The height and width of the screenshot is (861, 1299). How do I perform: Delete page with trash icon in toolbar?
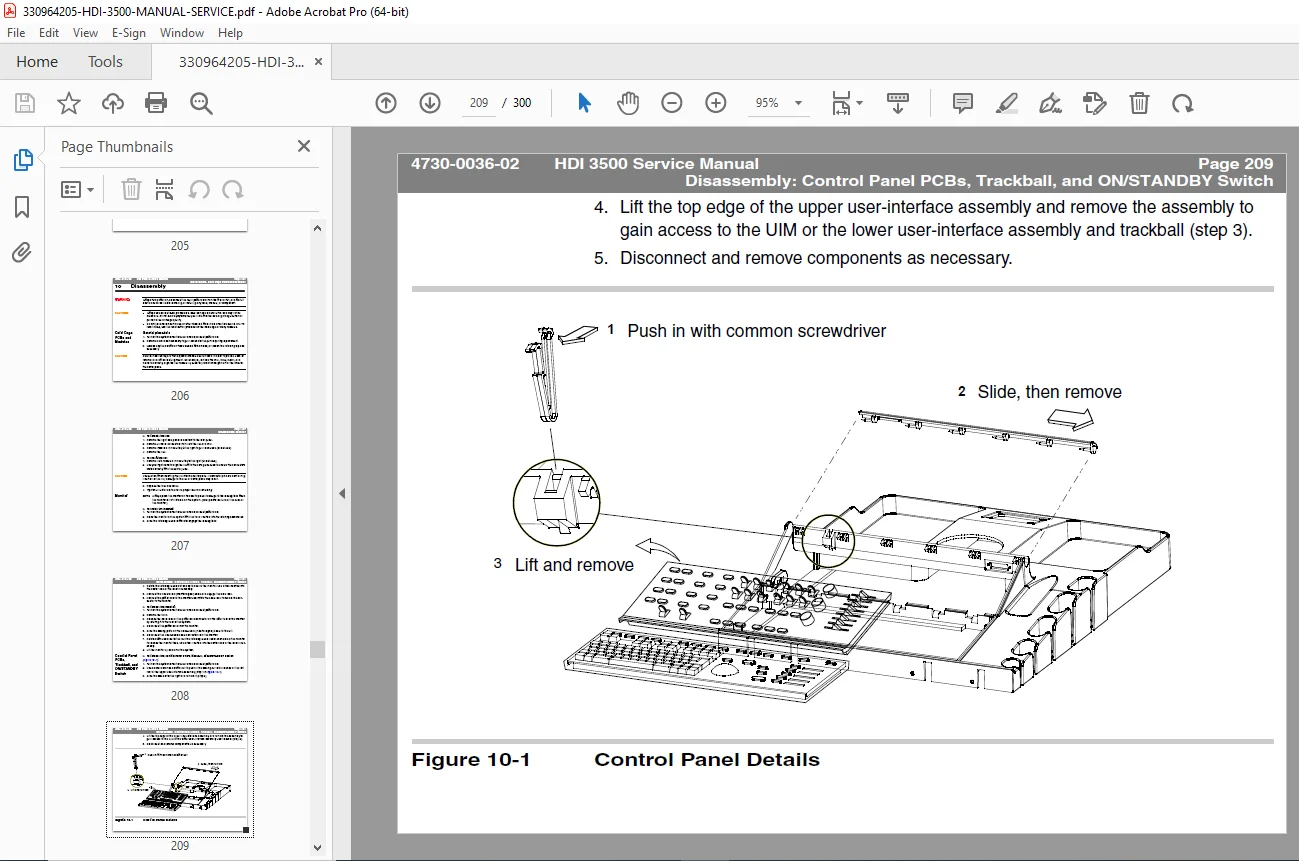[1139, 103]
